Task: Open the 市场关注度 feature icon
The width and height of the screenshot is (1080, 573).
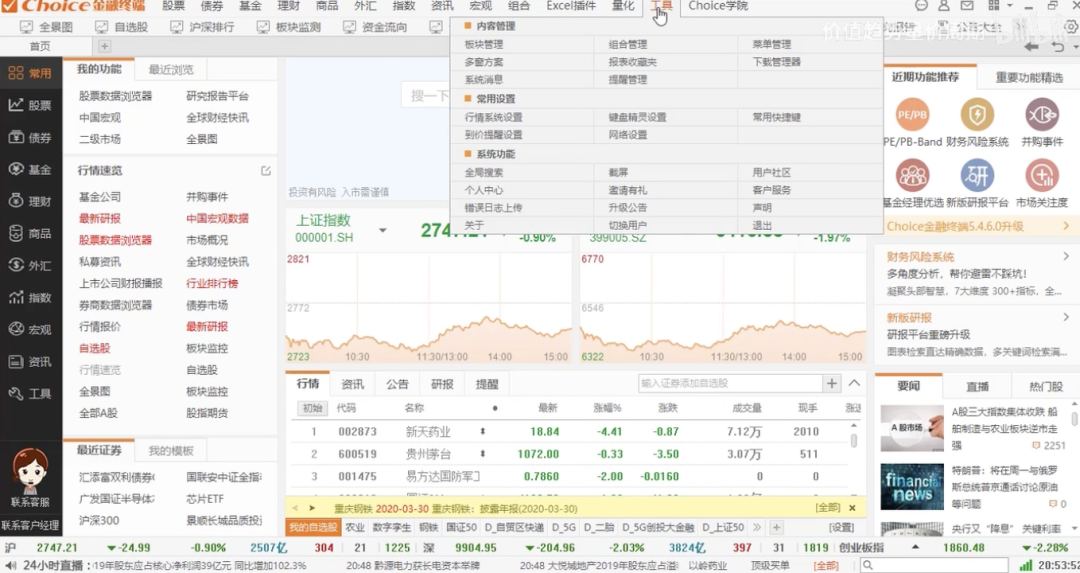Action: point(1042,176)
